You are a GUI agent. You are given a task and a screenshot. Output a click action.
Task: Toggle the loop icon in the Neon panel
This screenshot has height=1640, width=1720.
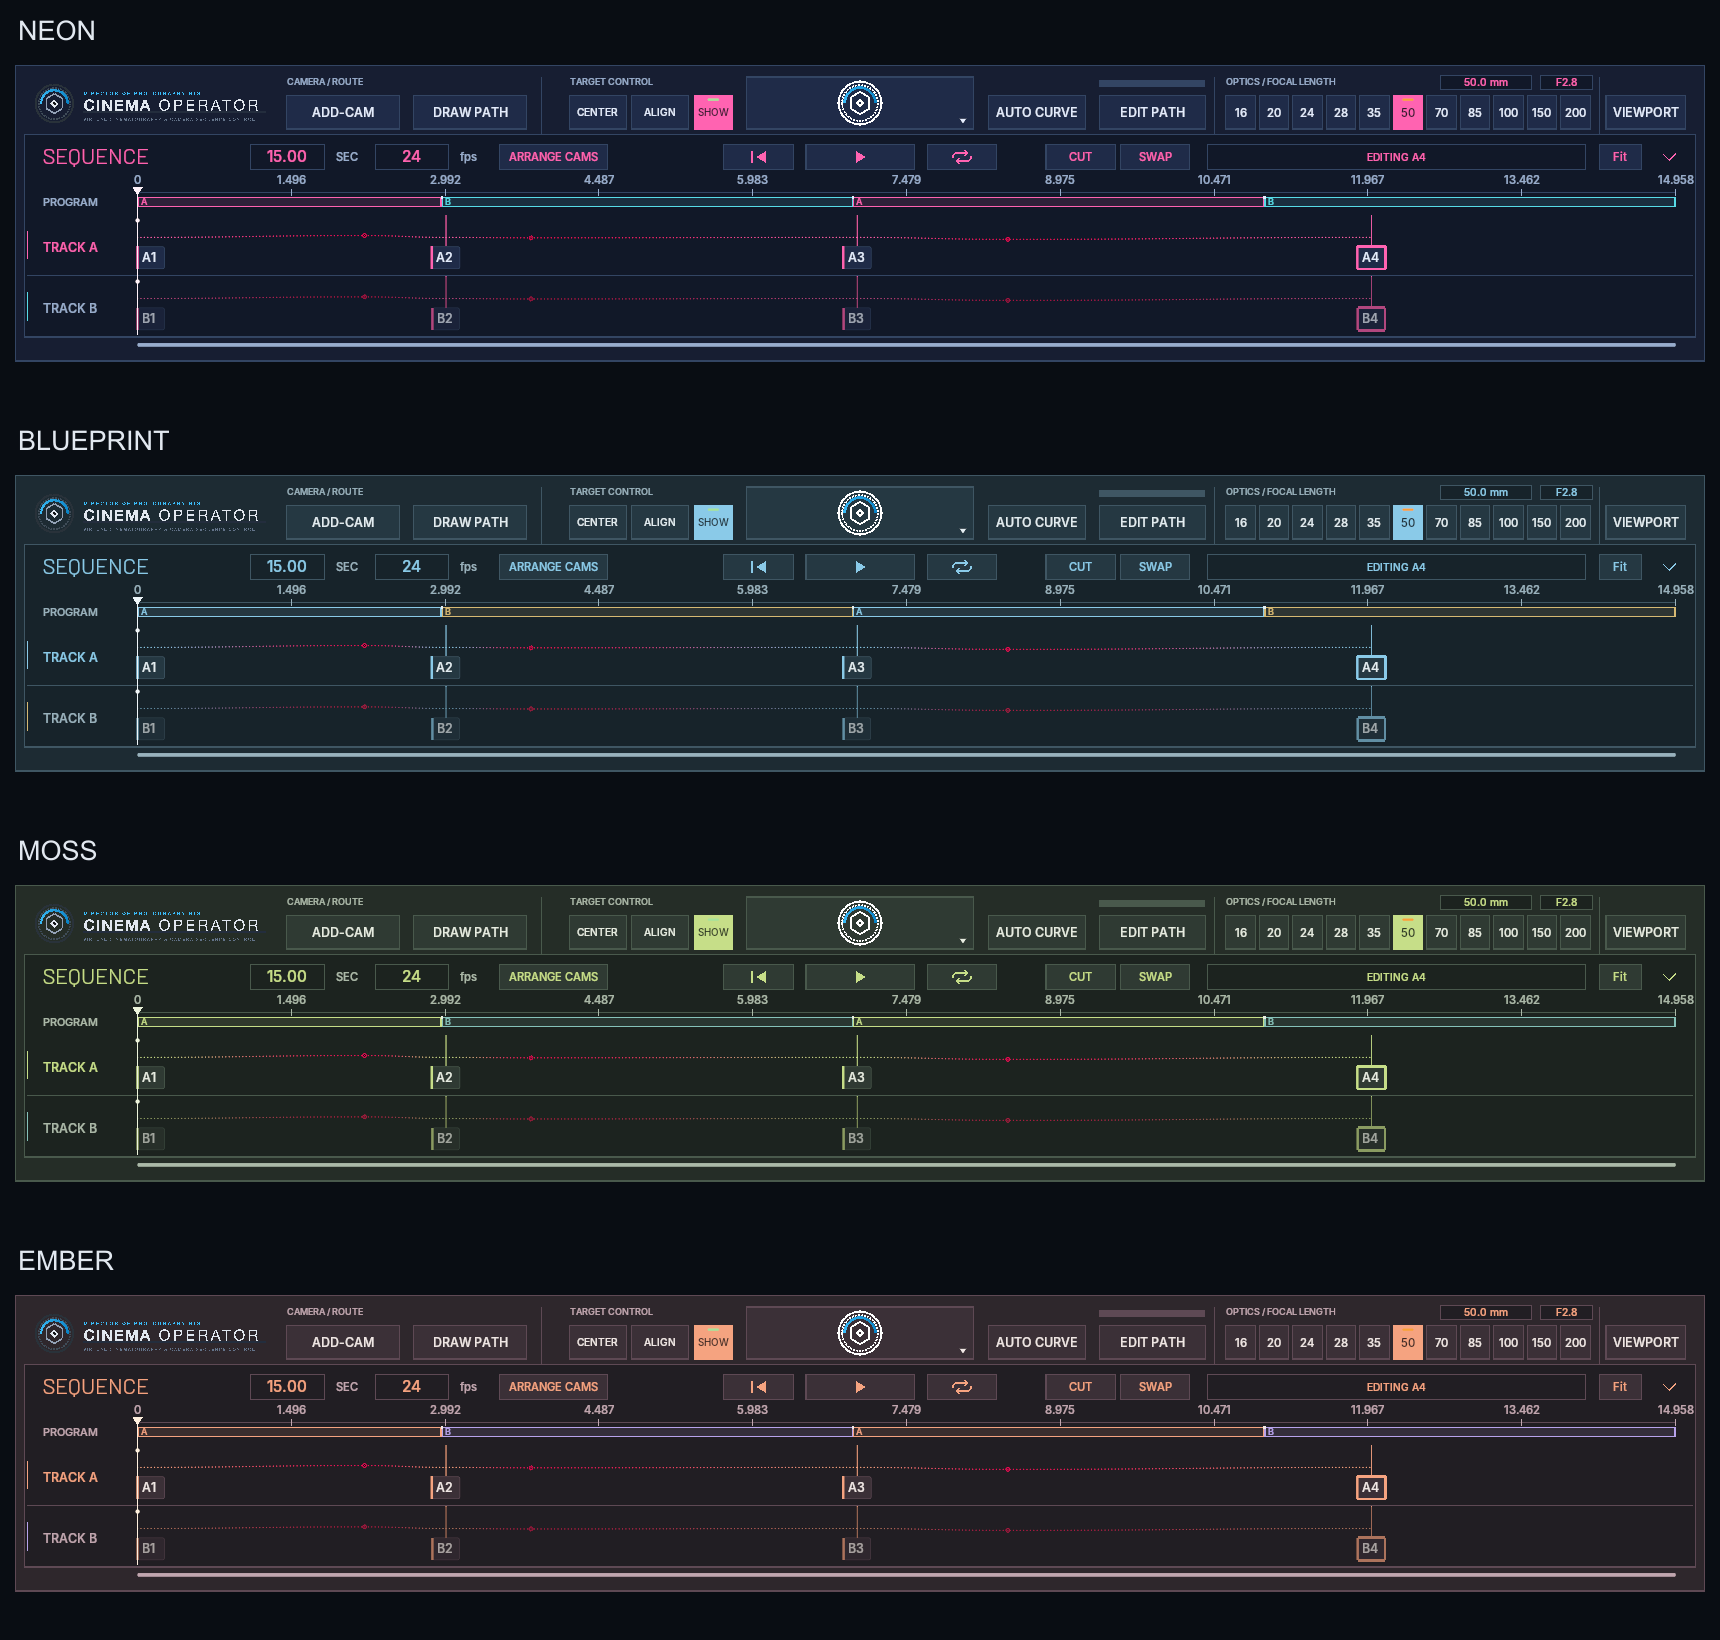coord(962,157)
